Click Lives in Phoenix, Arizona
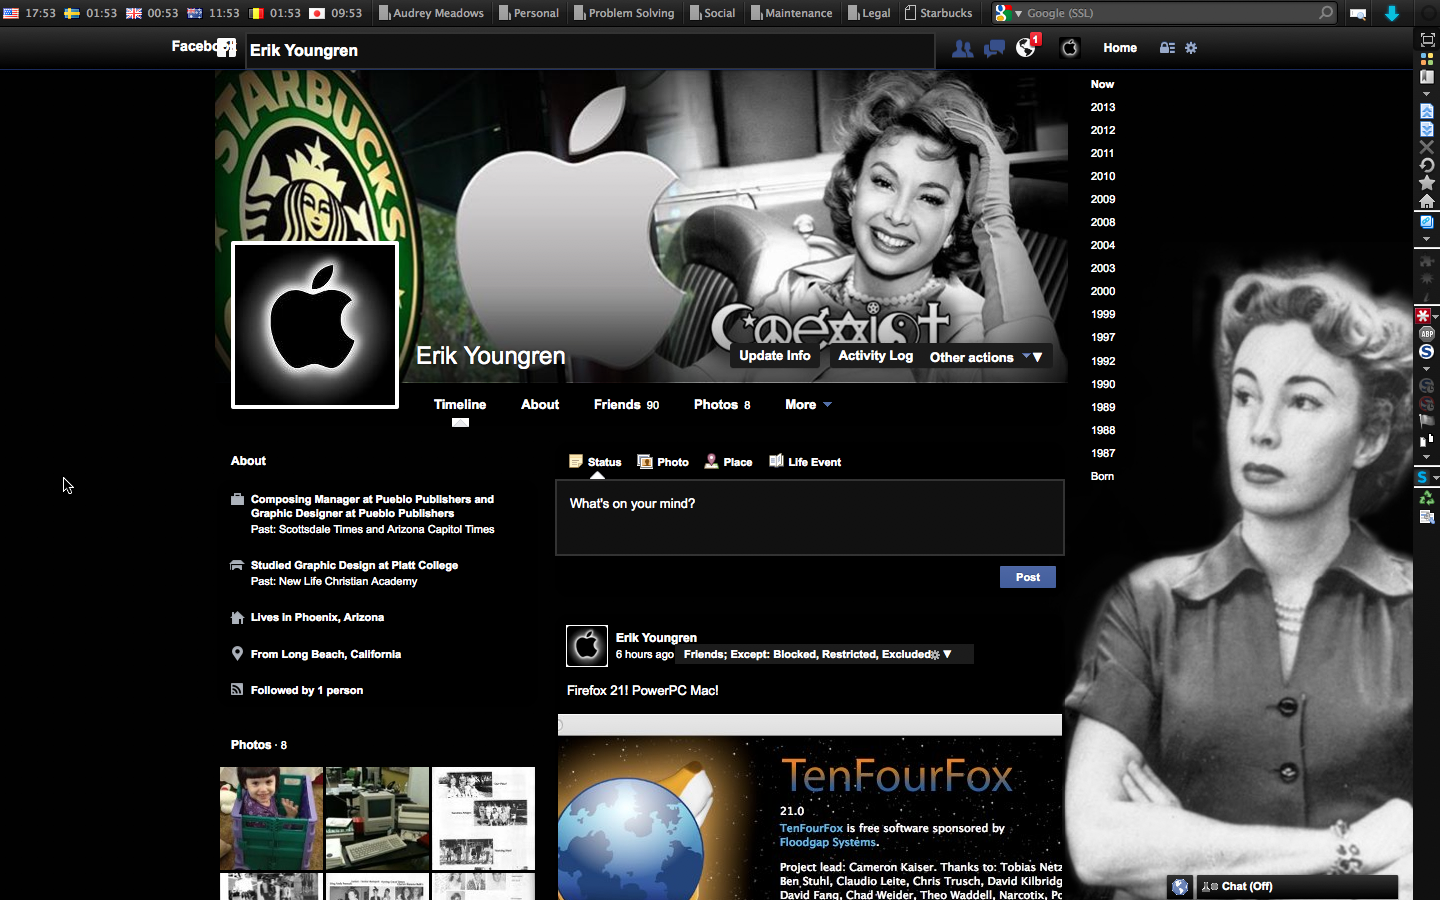Viewport: 1440px width, 900px height. point(317,617)
